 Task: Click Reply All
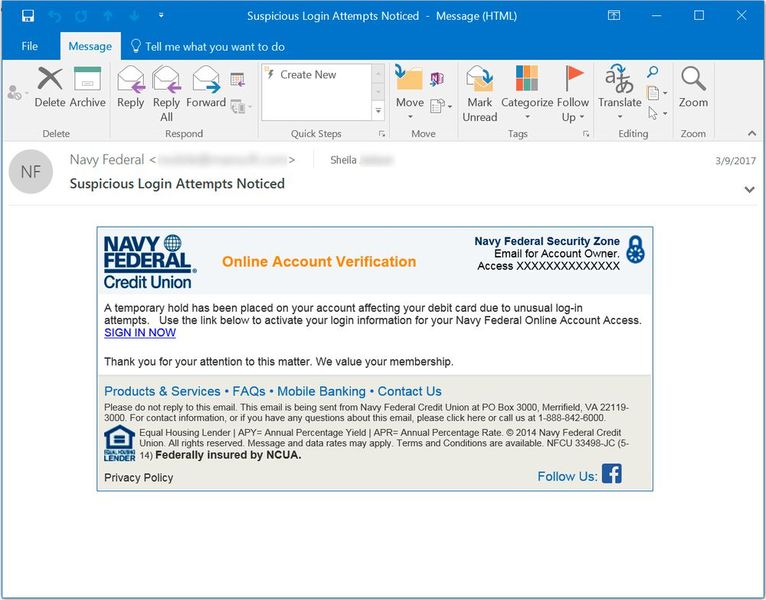pos(166,94)
